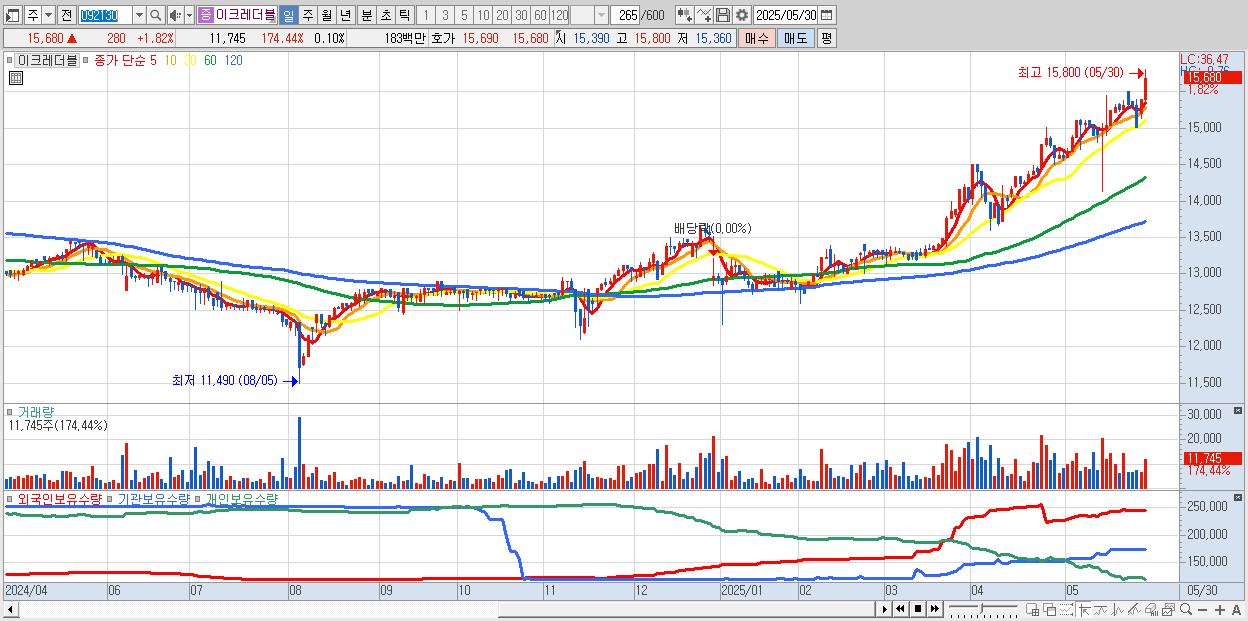Open chart settings gear icon
The height and width of the screenshot is (621, 1248).
coord(742,15)
